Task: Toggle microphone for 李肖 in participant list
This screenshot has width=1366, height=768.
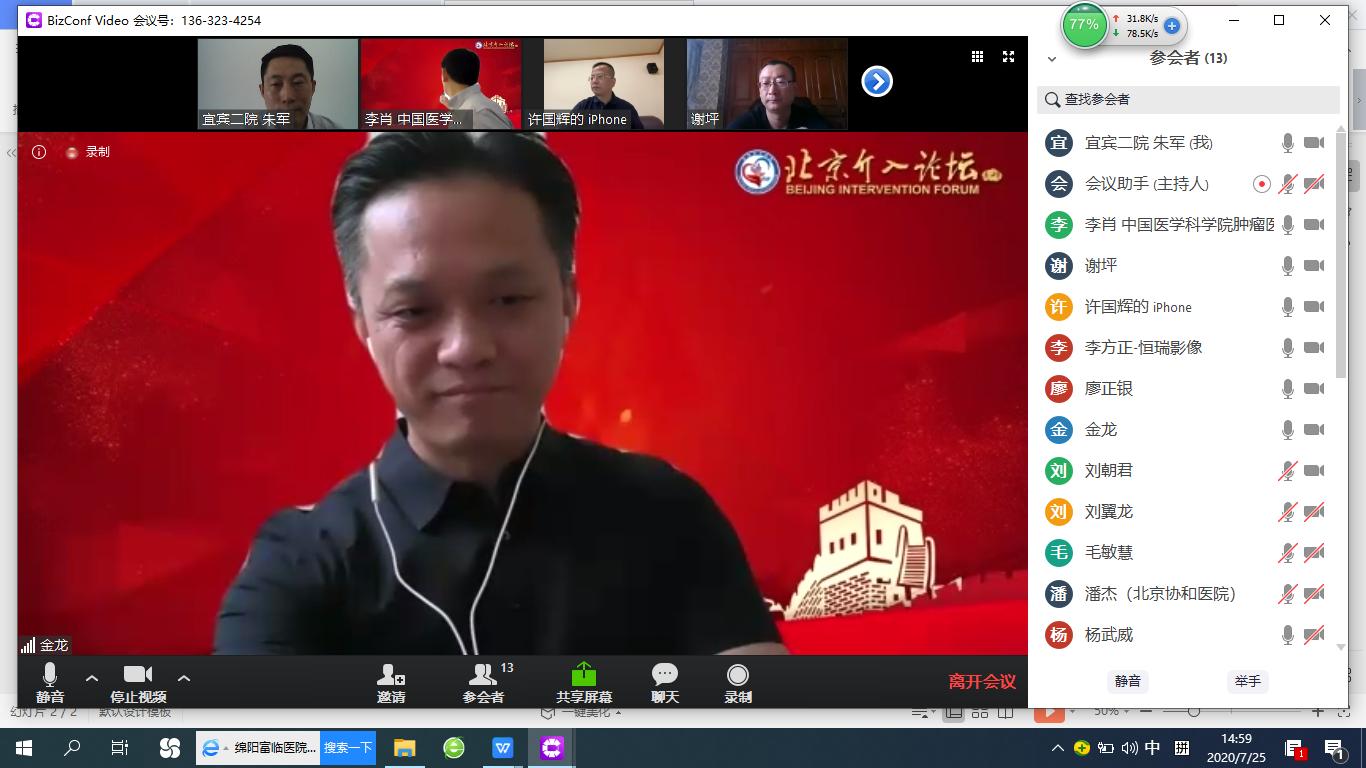Action: point(1288,225)
